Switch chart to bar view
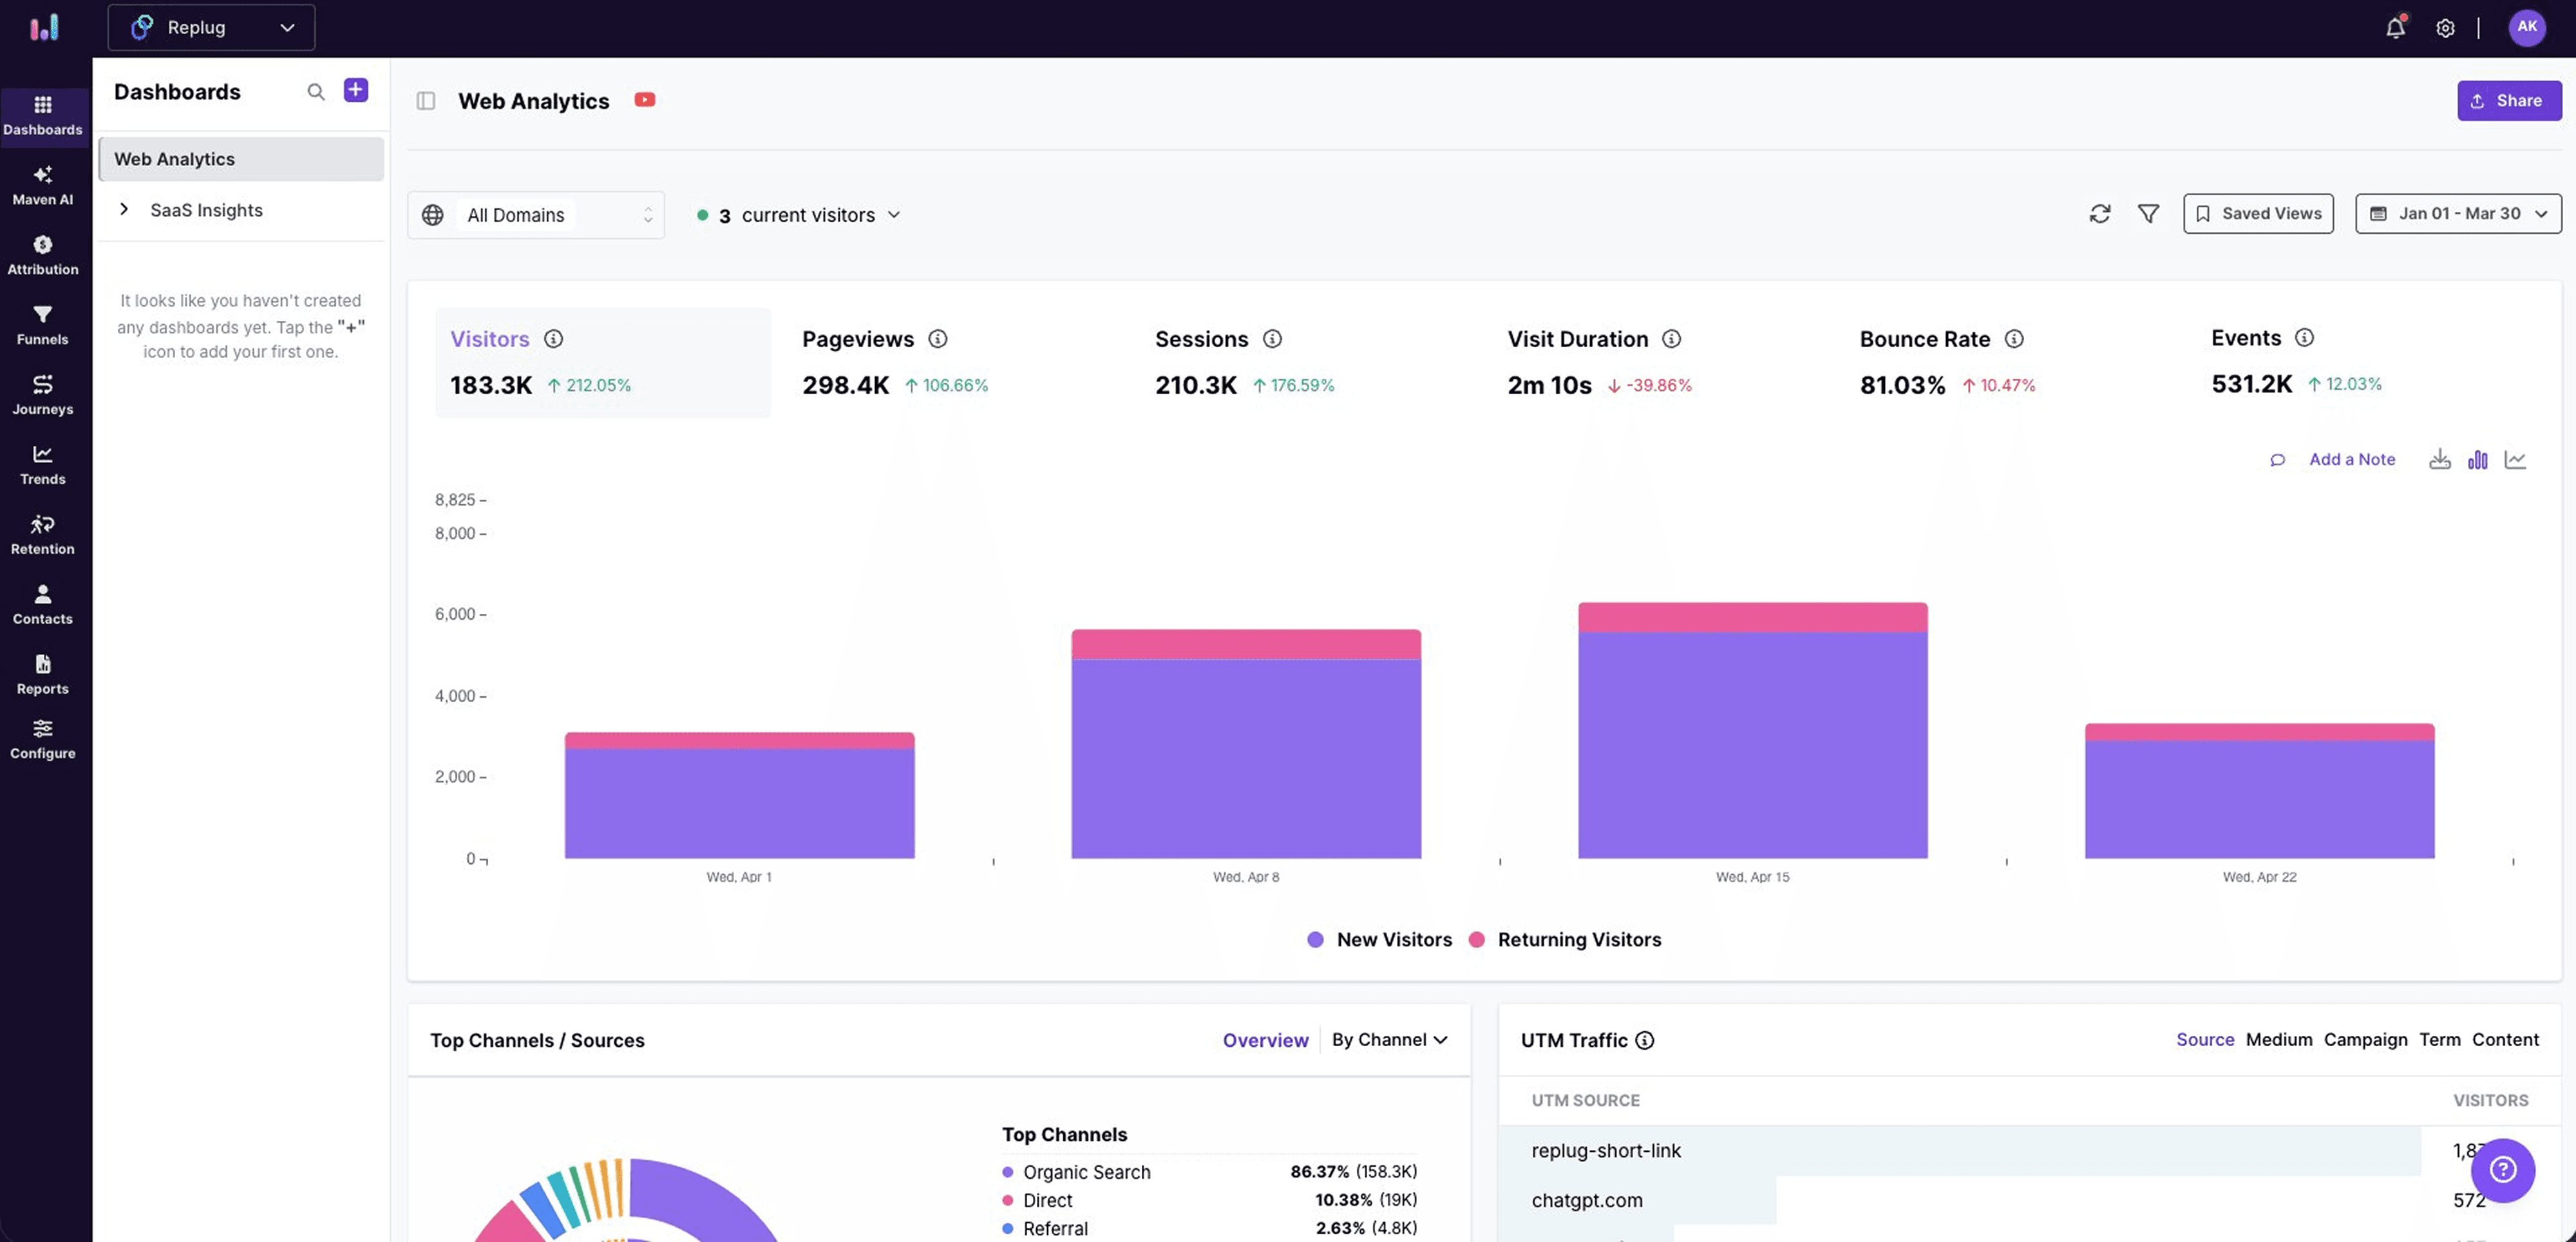2576x1242 pixels. tap(2477, 459)
